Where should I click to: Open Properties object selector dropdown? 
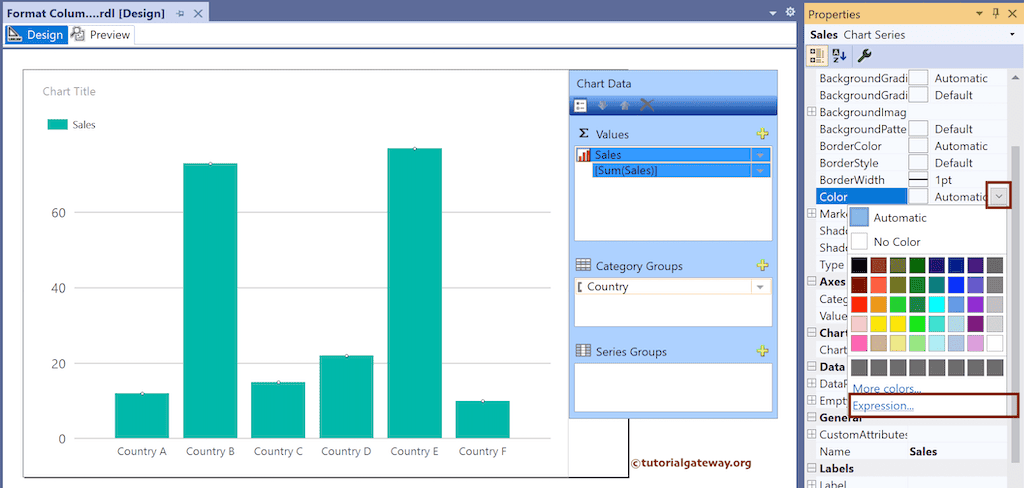[1013, 35]
